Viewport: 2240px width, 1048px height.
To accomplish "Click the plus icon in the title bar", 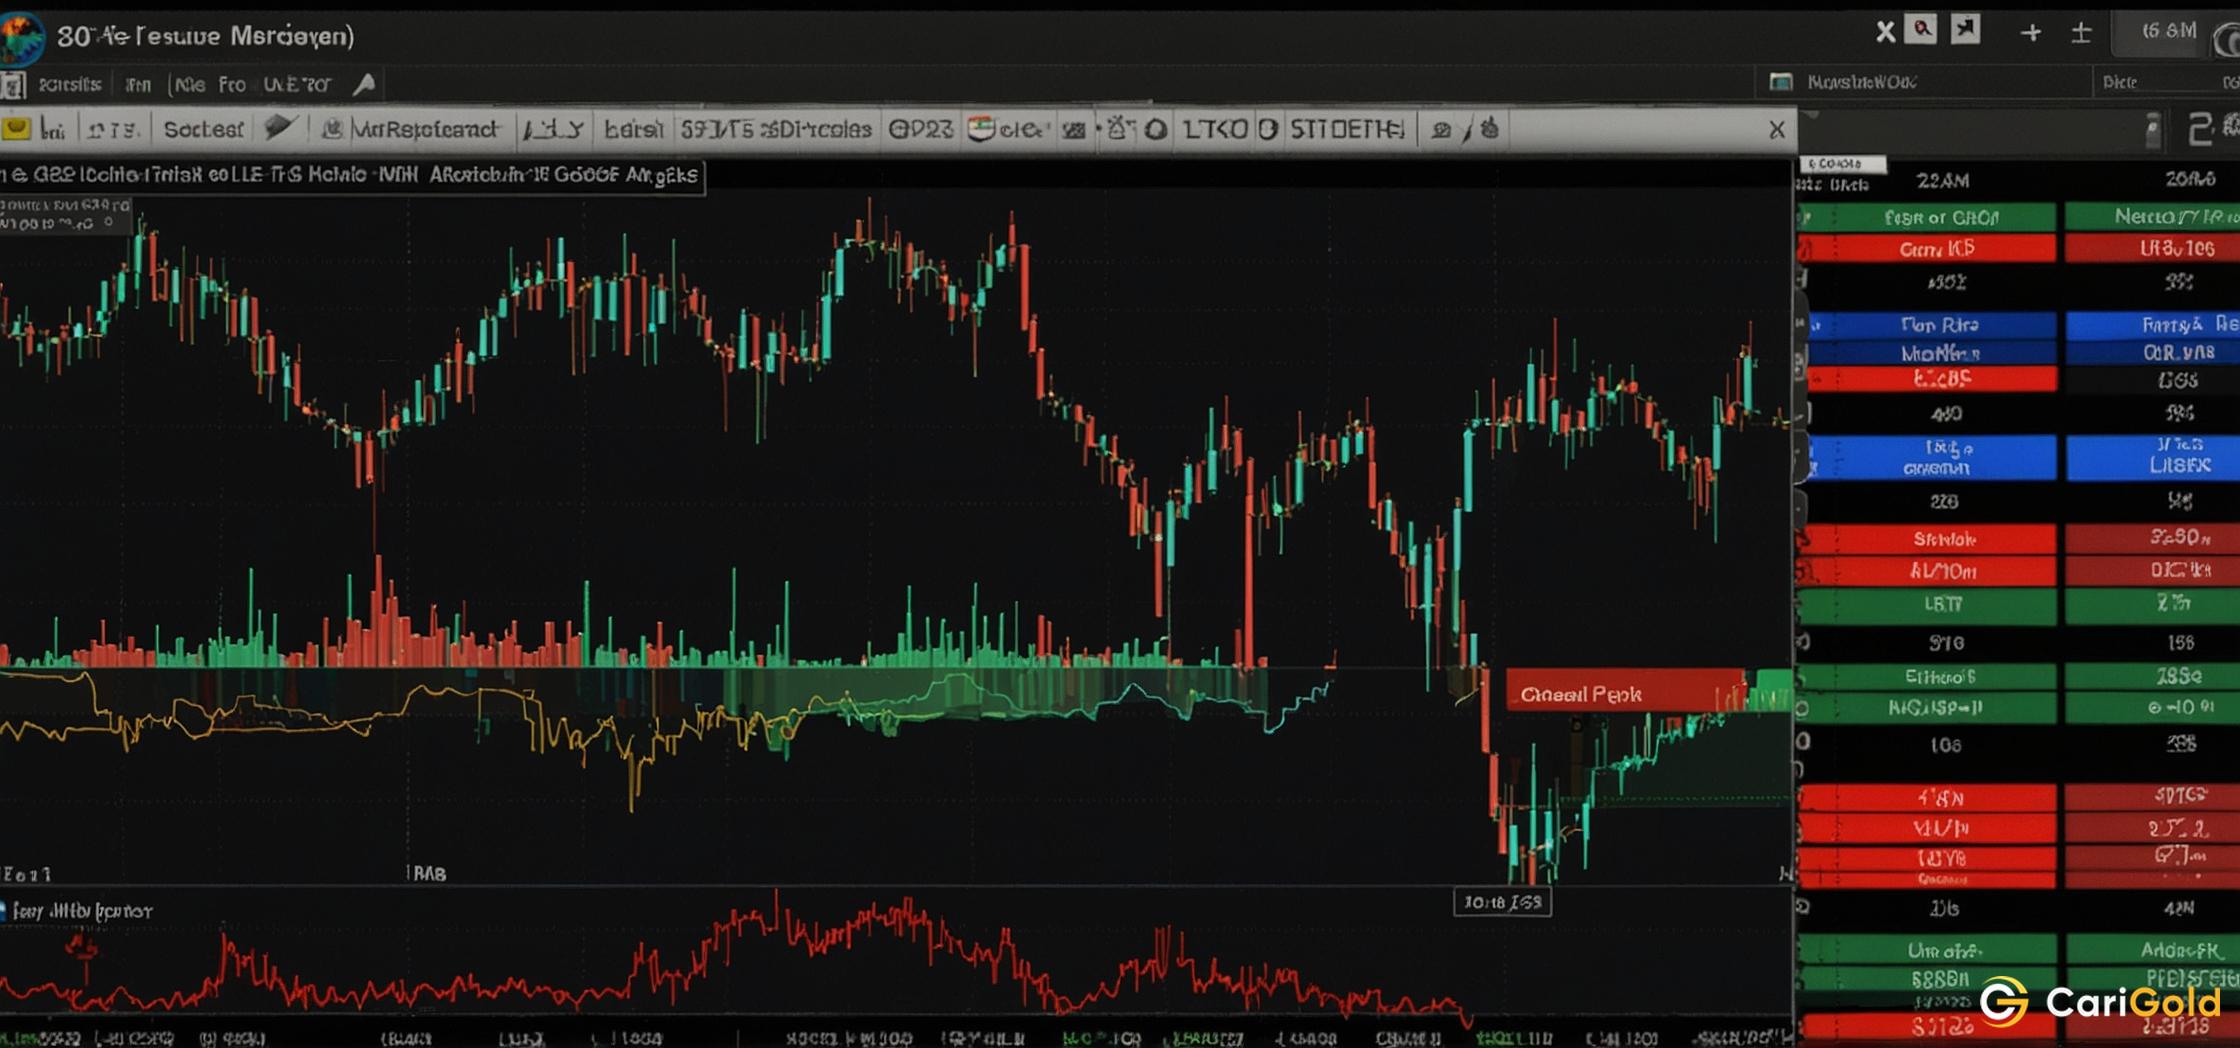I will click(2030, 33).
